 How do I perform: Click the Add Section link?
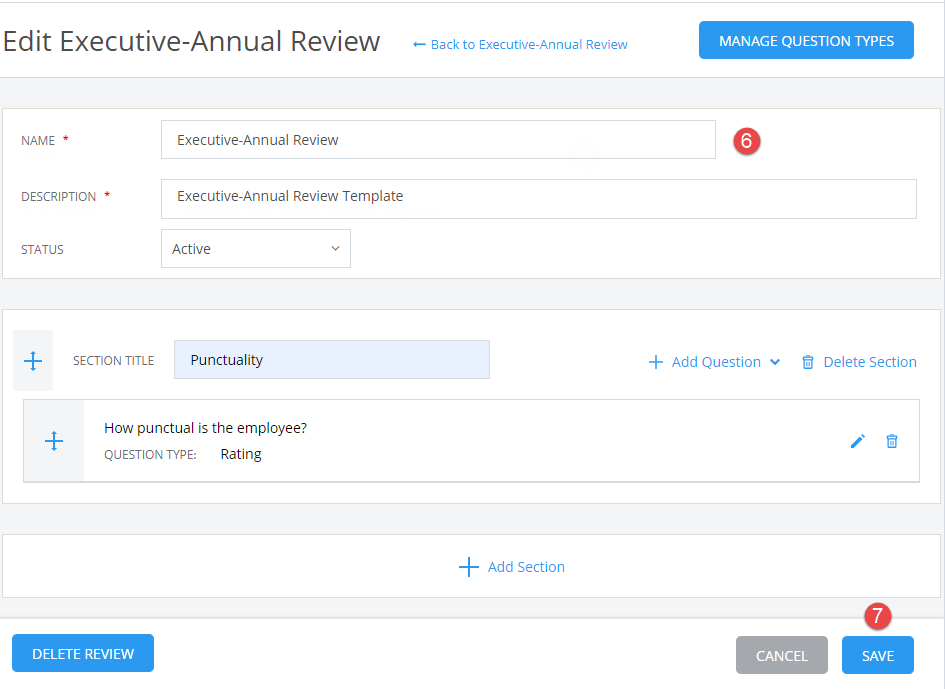pyautogui.click(x=526, y=567)
